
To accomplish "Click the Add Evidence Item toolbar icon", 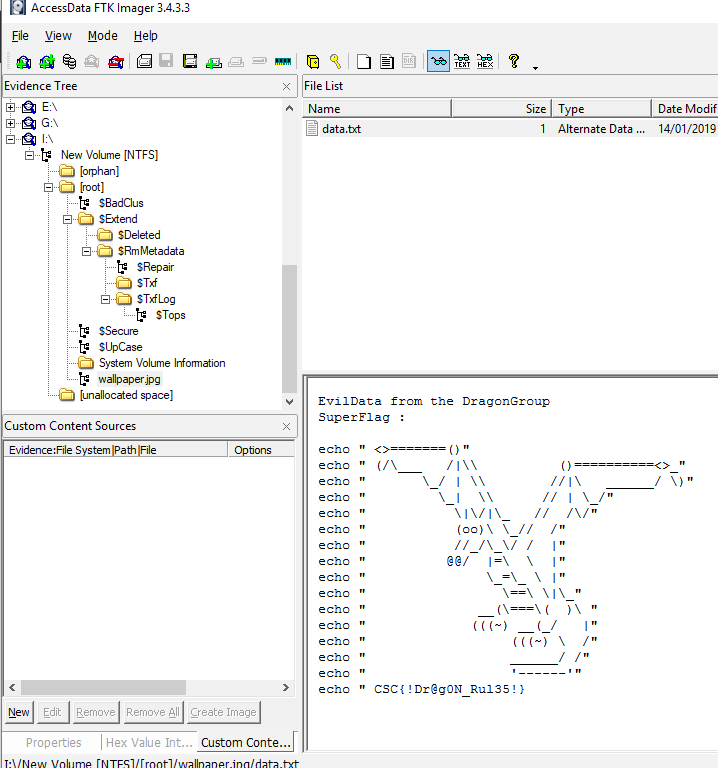I will [x=24, y=62].
